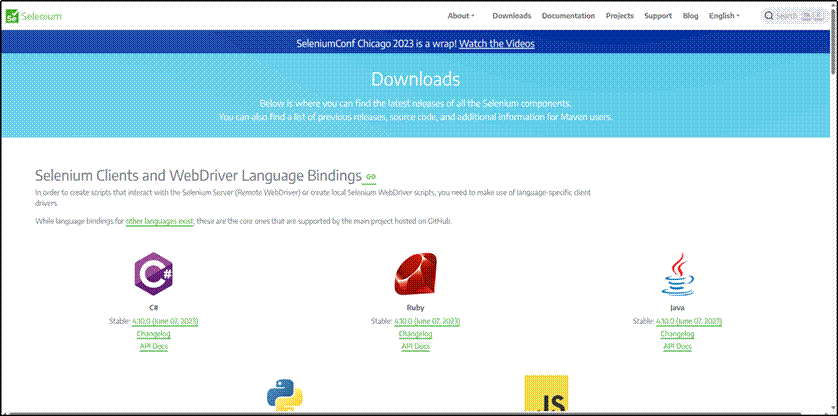Open Java stable 4.10.0 download link
Screen dimensions: 838x416
(689, 321)
